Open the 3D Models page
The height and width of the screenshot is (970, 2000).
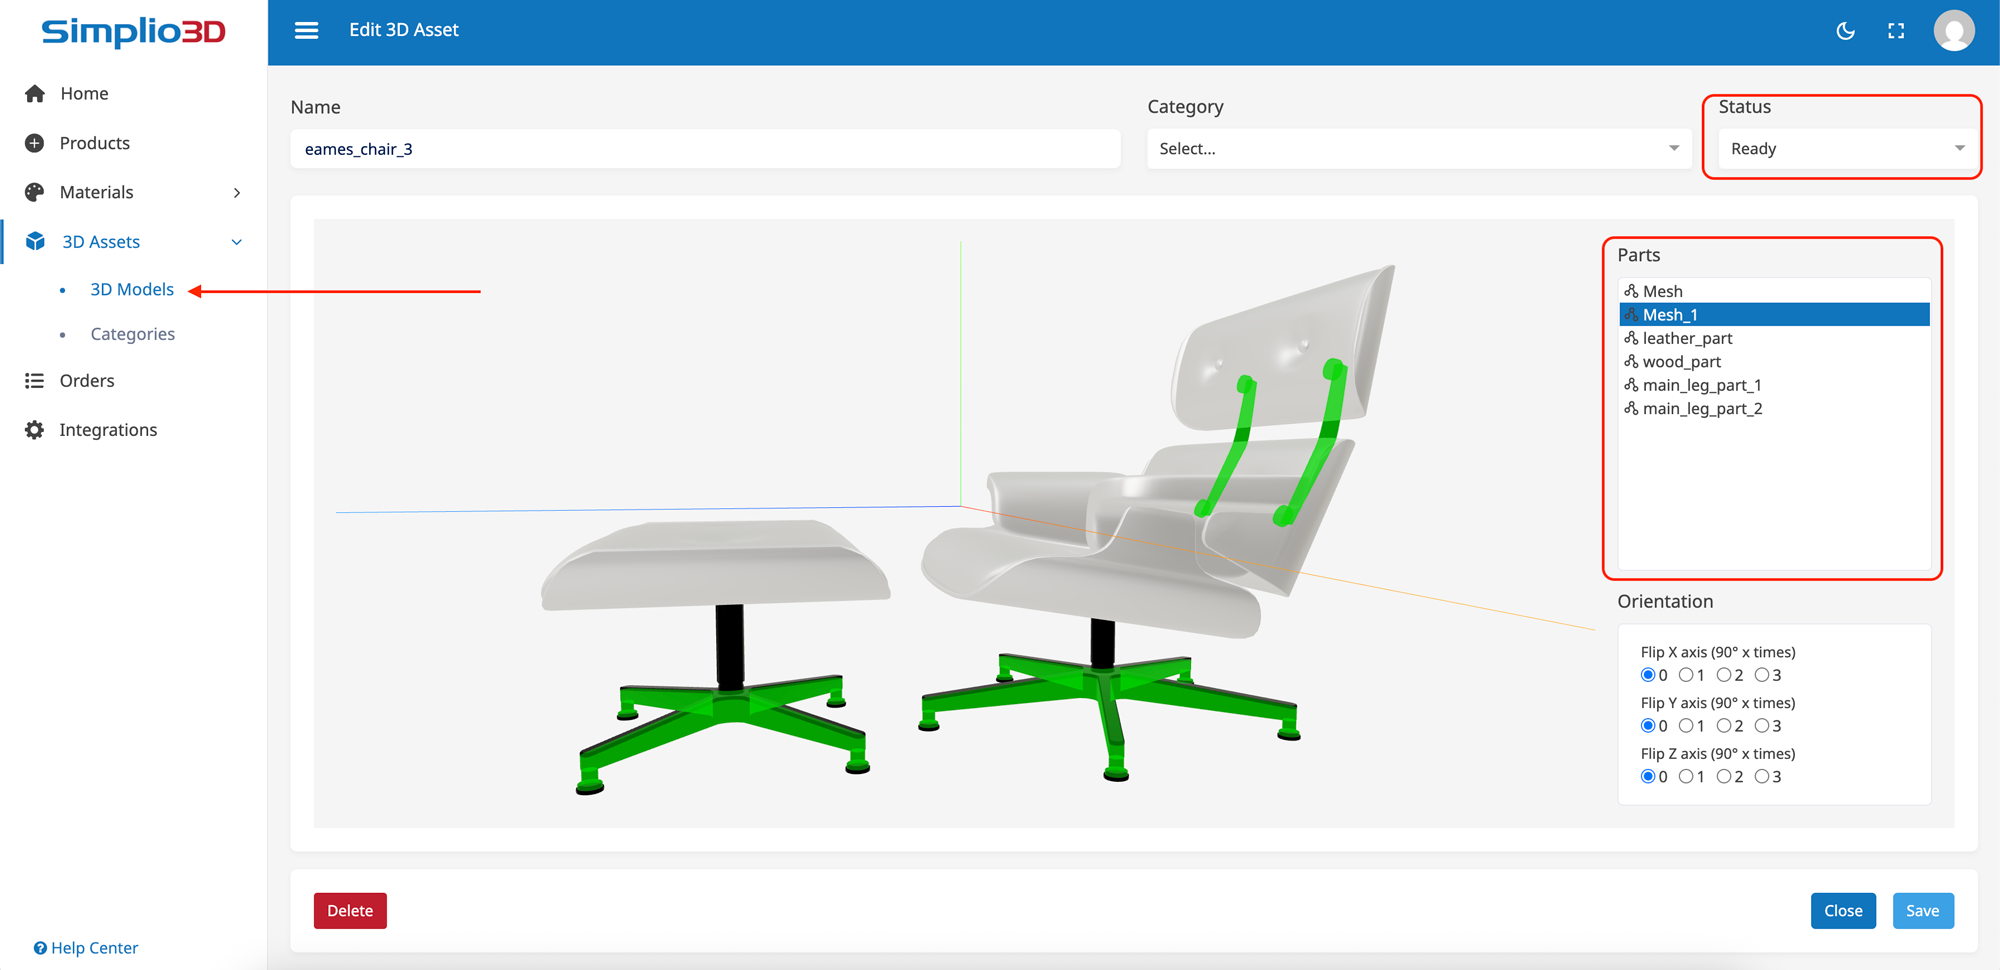coord(132,289)
